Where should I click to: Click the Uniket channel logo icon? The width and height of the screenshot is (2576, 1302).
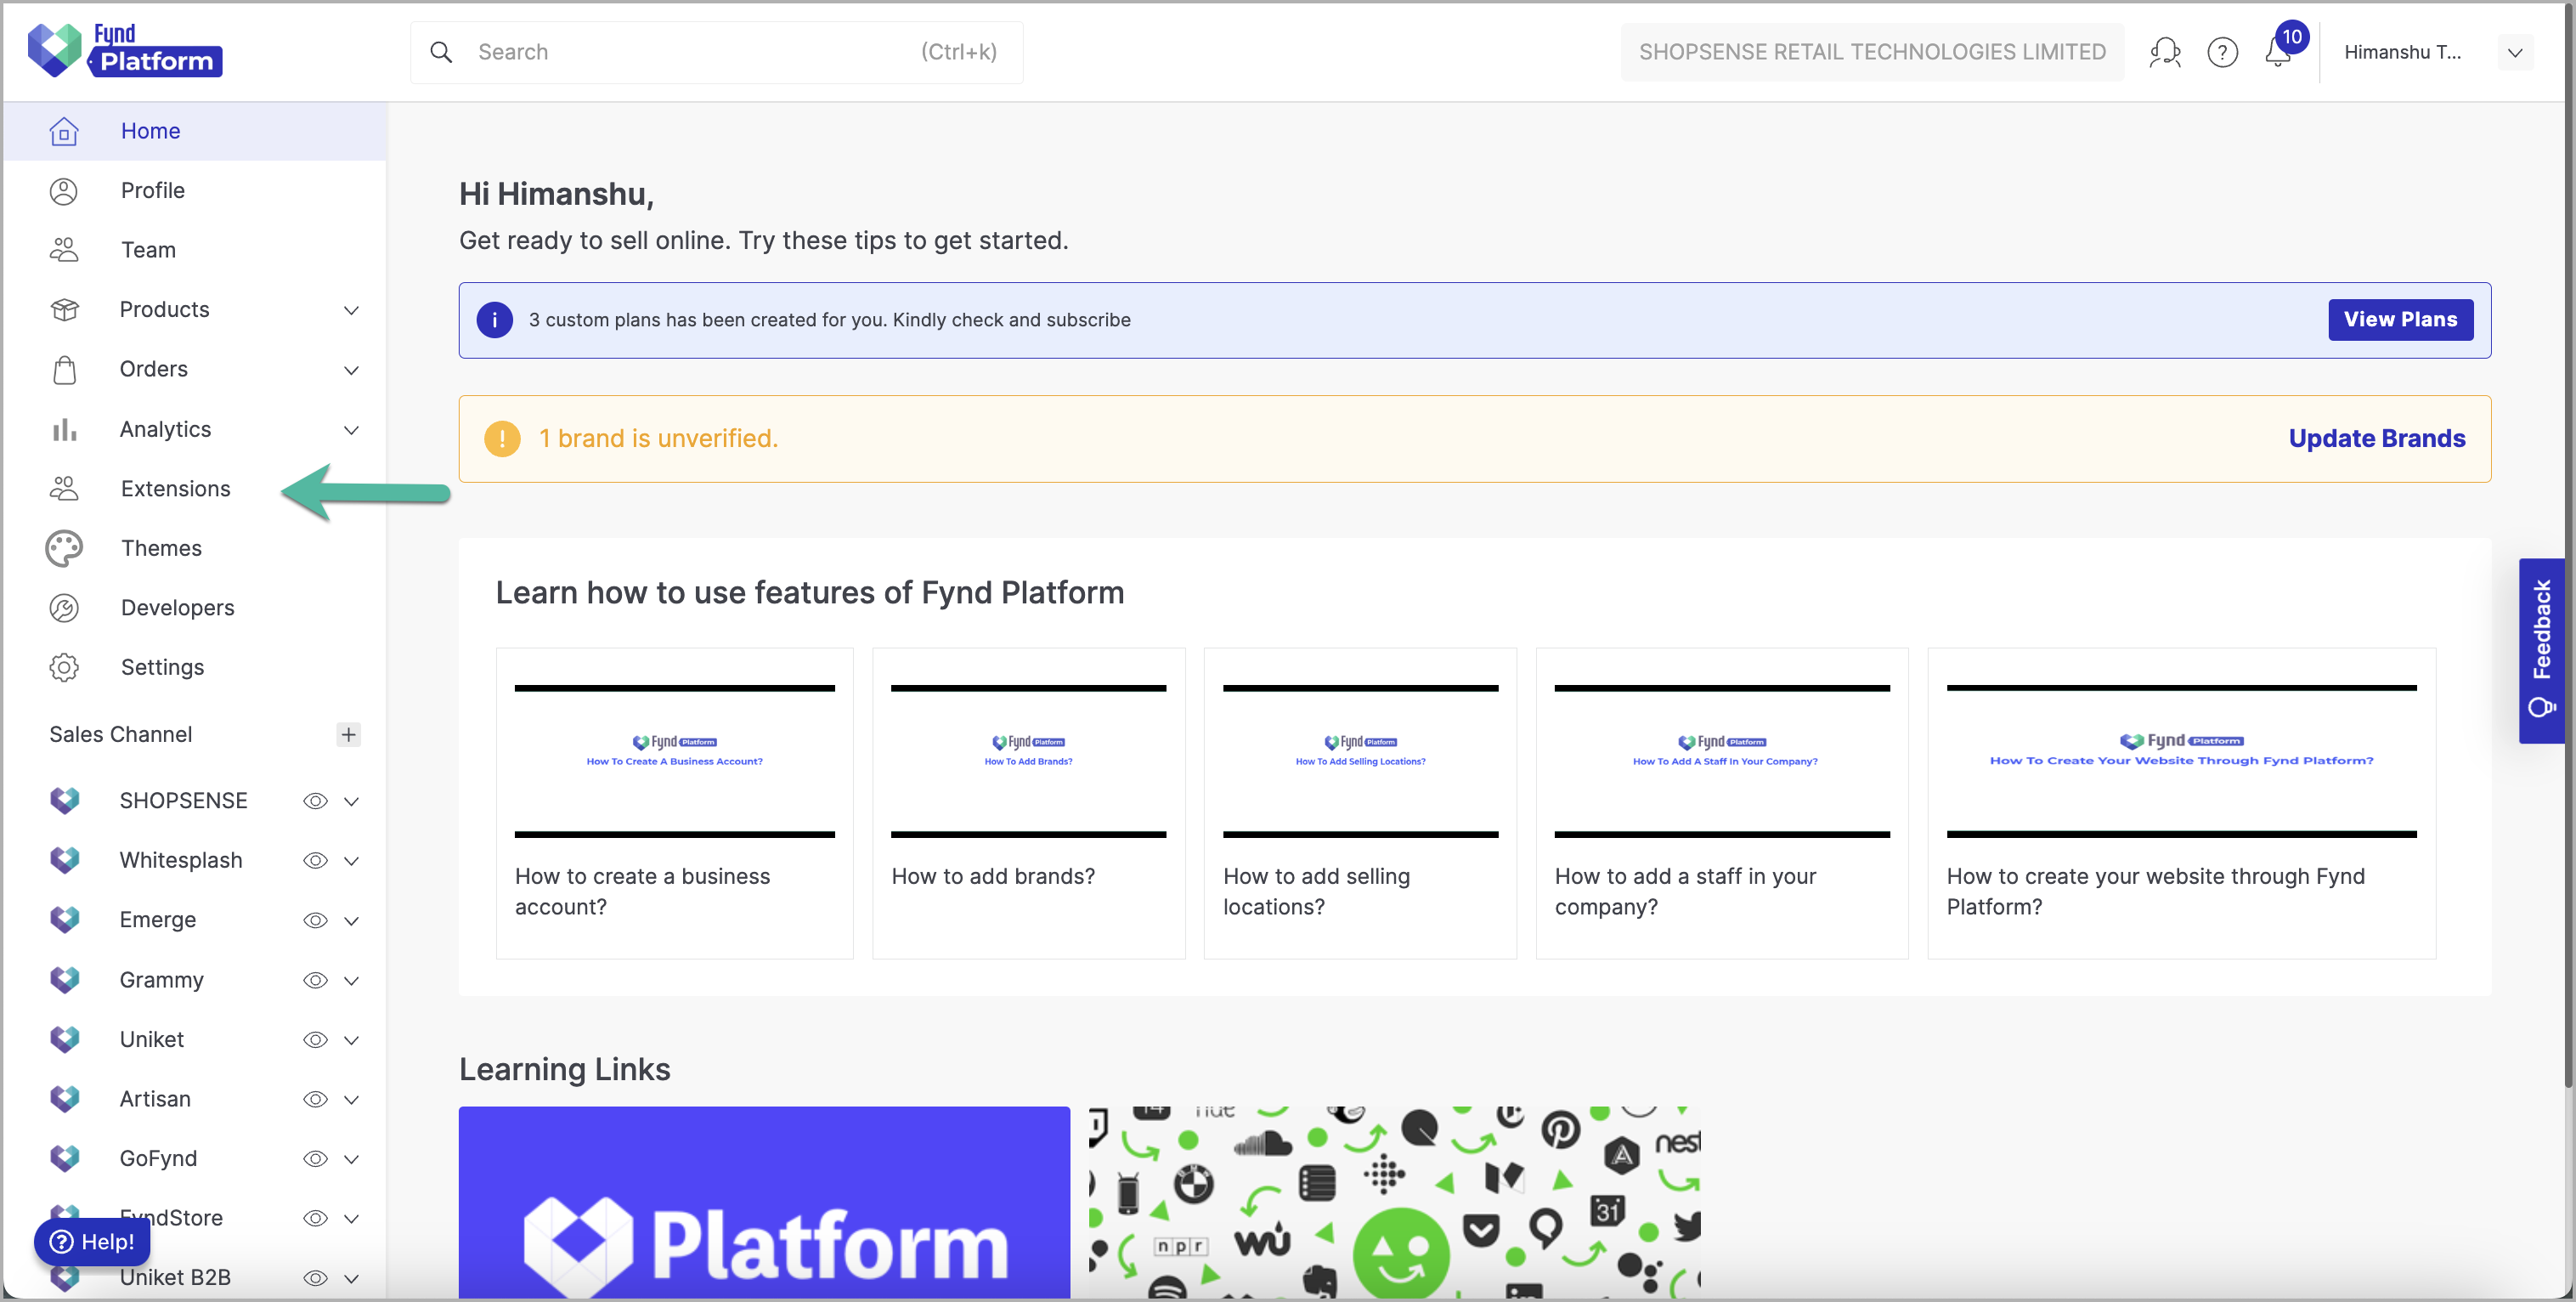point(64,1039)
